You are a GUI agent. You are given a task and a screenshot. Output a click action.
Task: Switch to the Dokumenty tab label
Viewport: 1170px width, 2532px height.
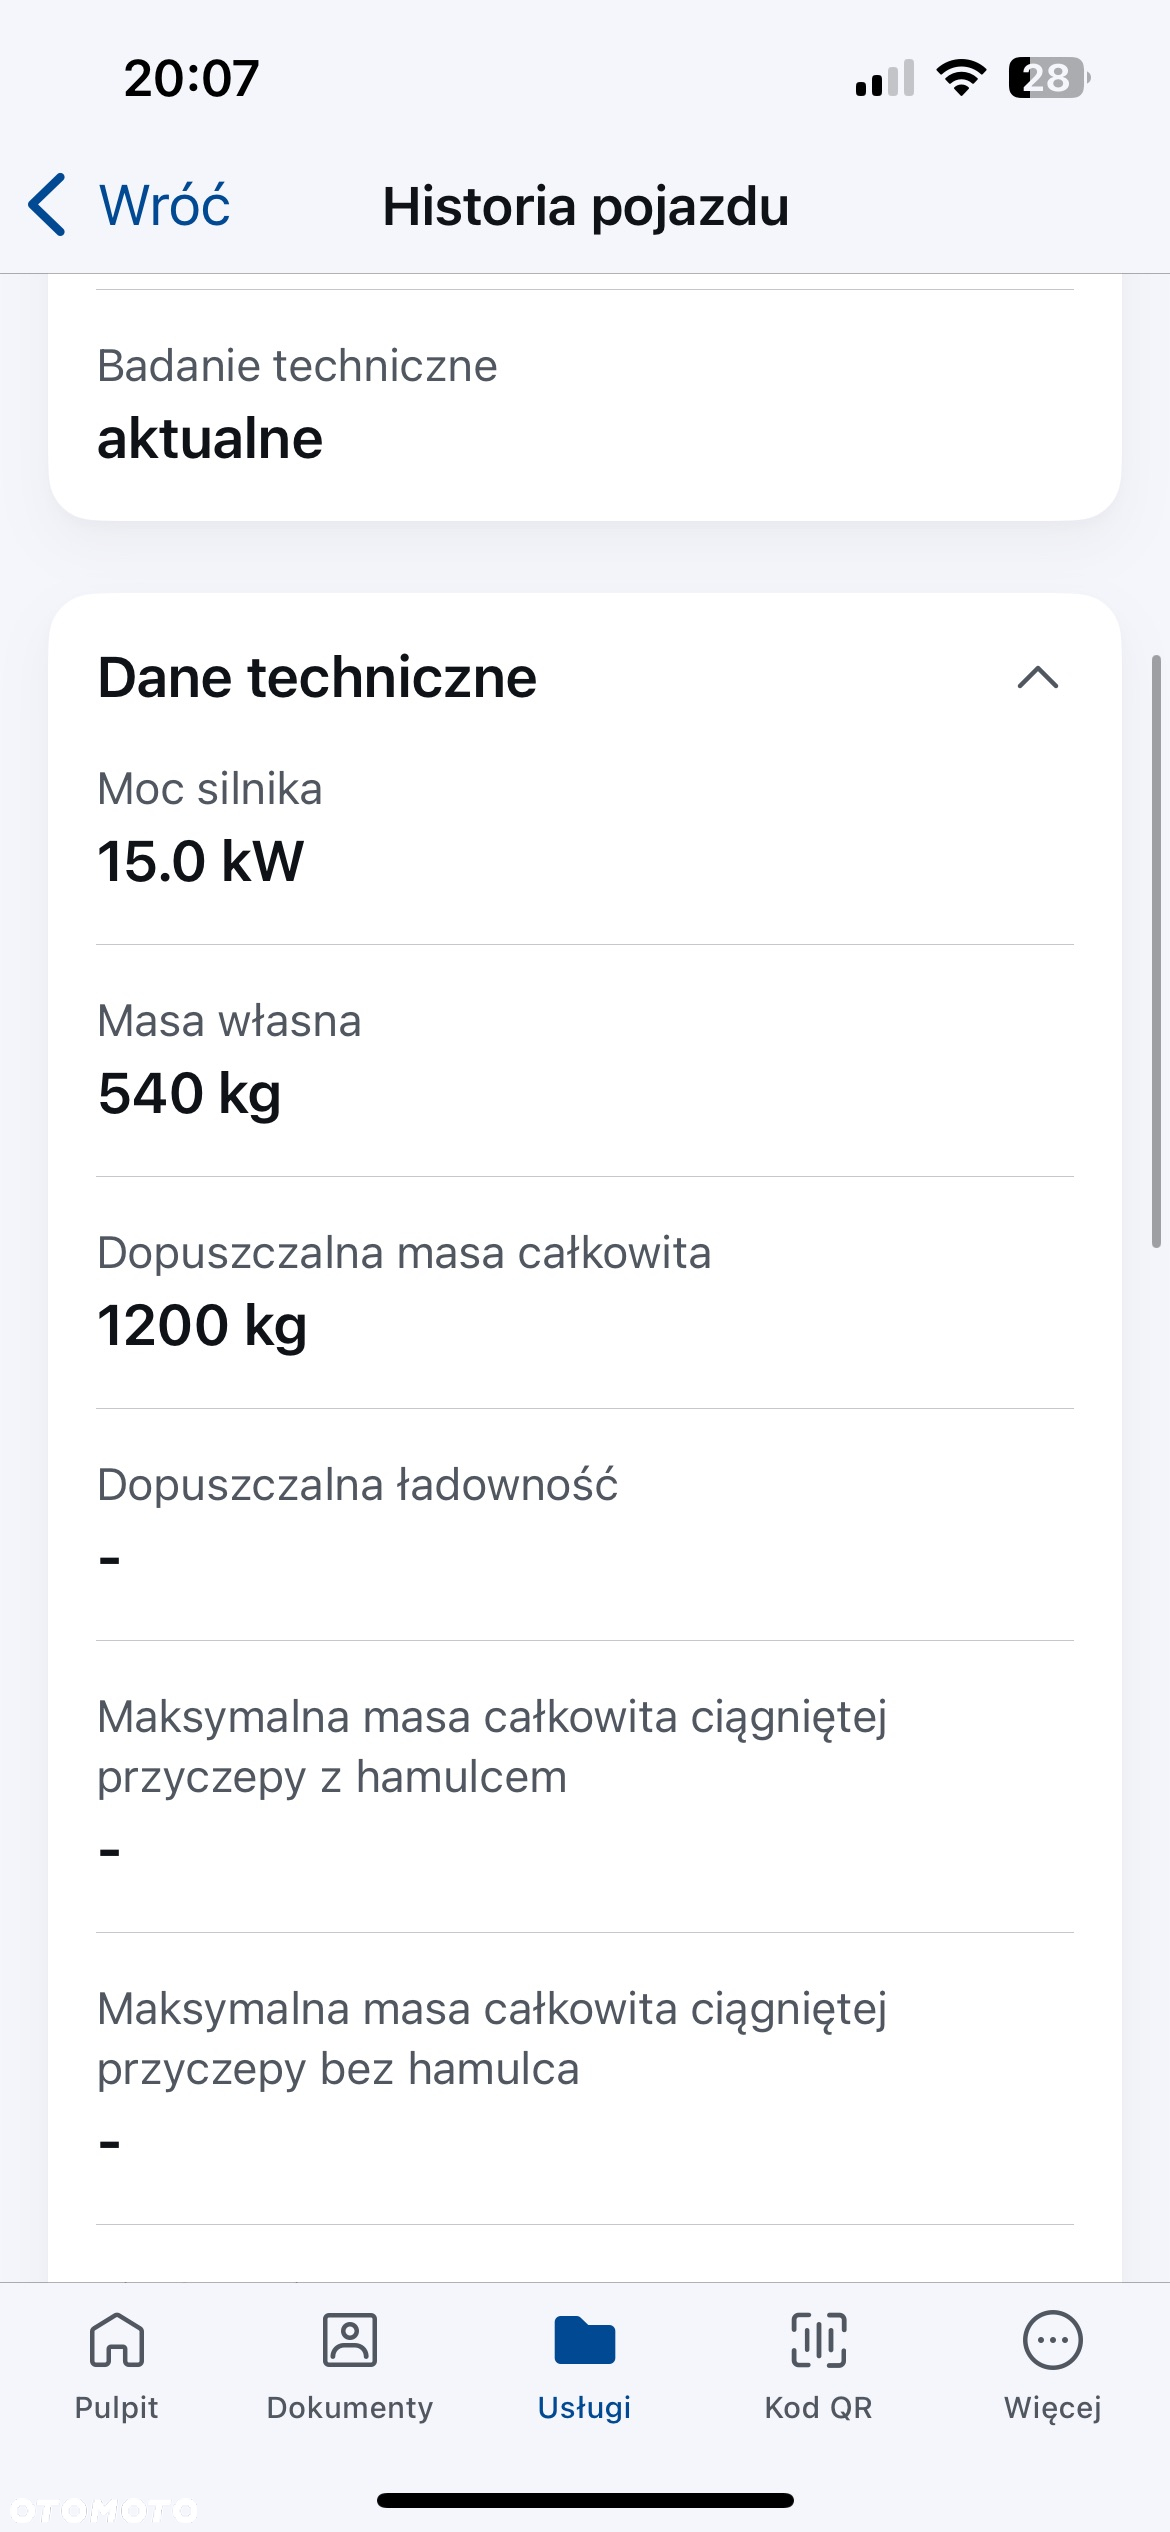tap(350, 2408)
